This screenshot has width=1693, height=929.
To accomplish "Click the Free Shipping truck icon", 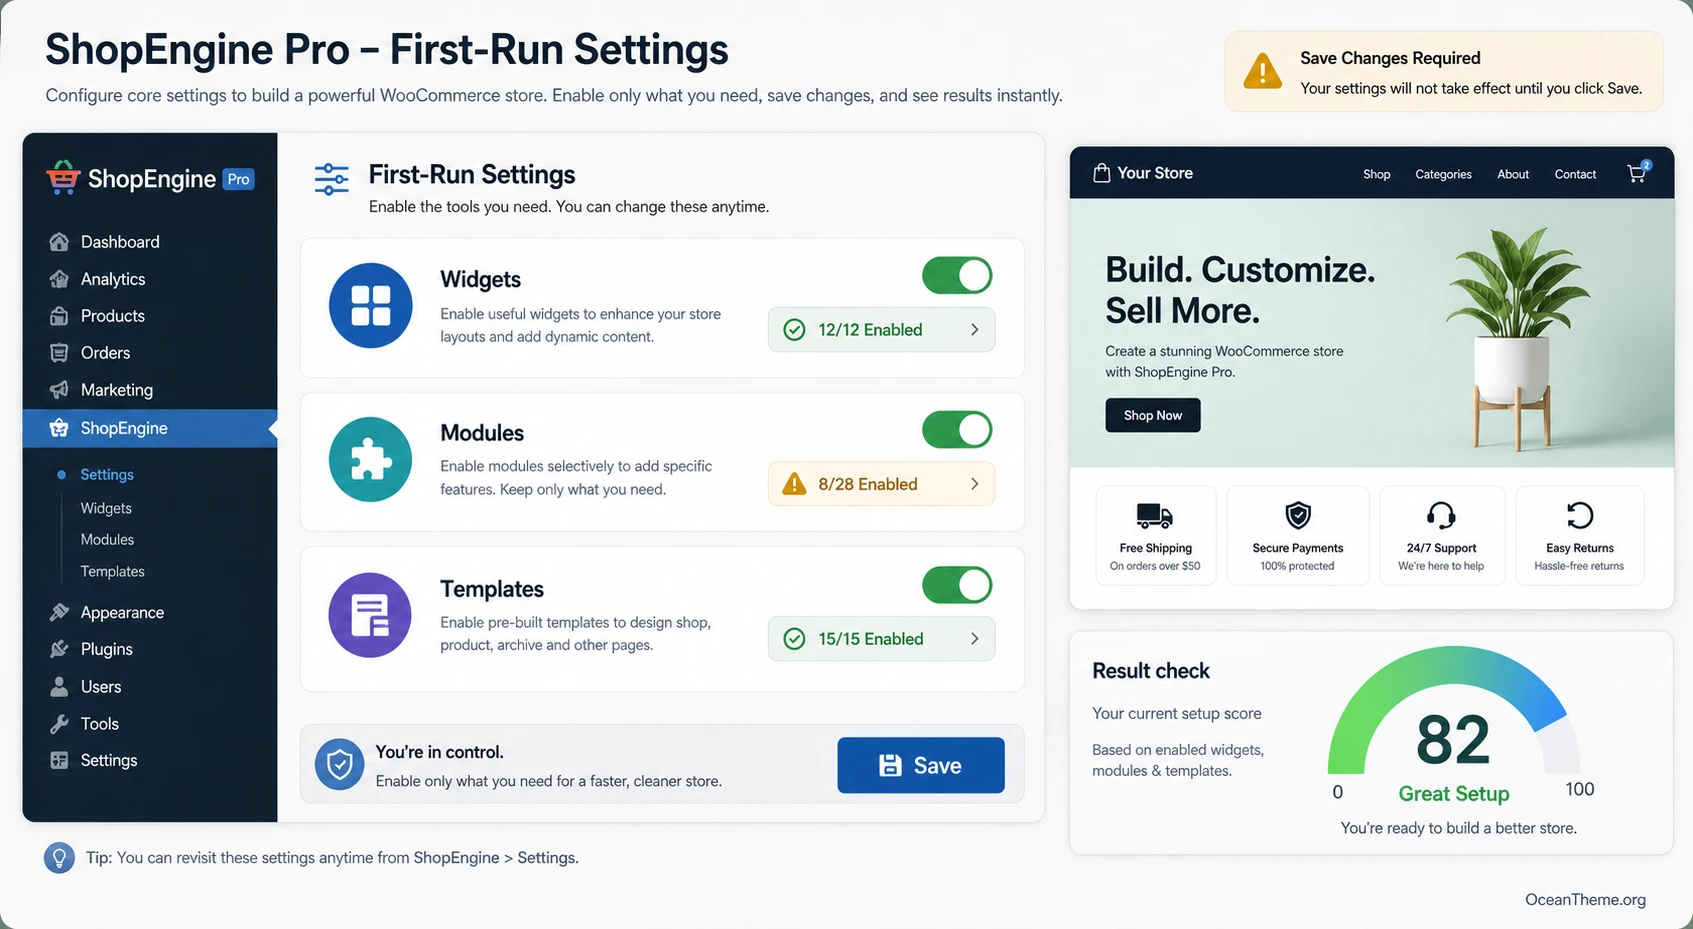I will point(1155,516).
